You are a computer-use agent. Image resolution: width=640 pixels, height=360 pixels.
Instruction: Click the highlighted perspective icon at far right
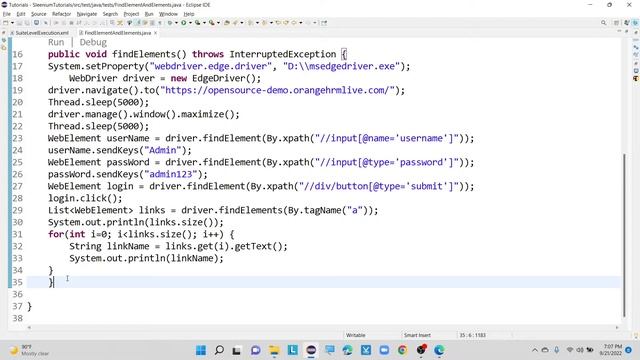click(635, 23)
